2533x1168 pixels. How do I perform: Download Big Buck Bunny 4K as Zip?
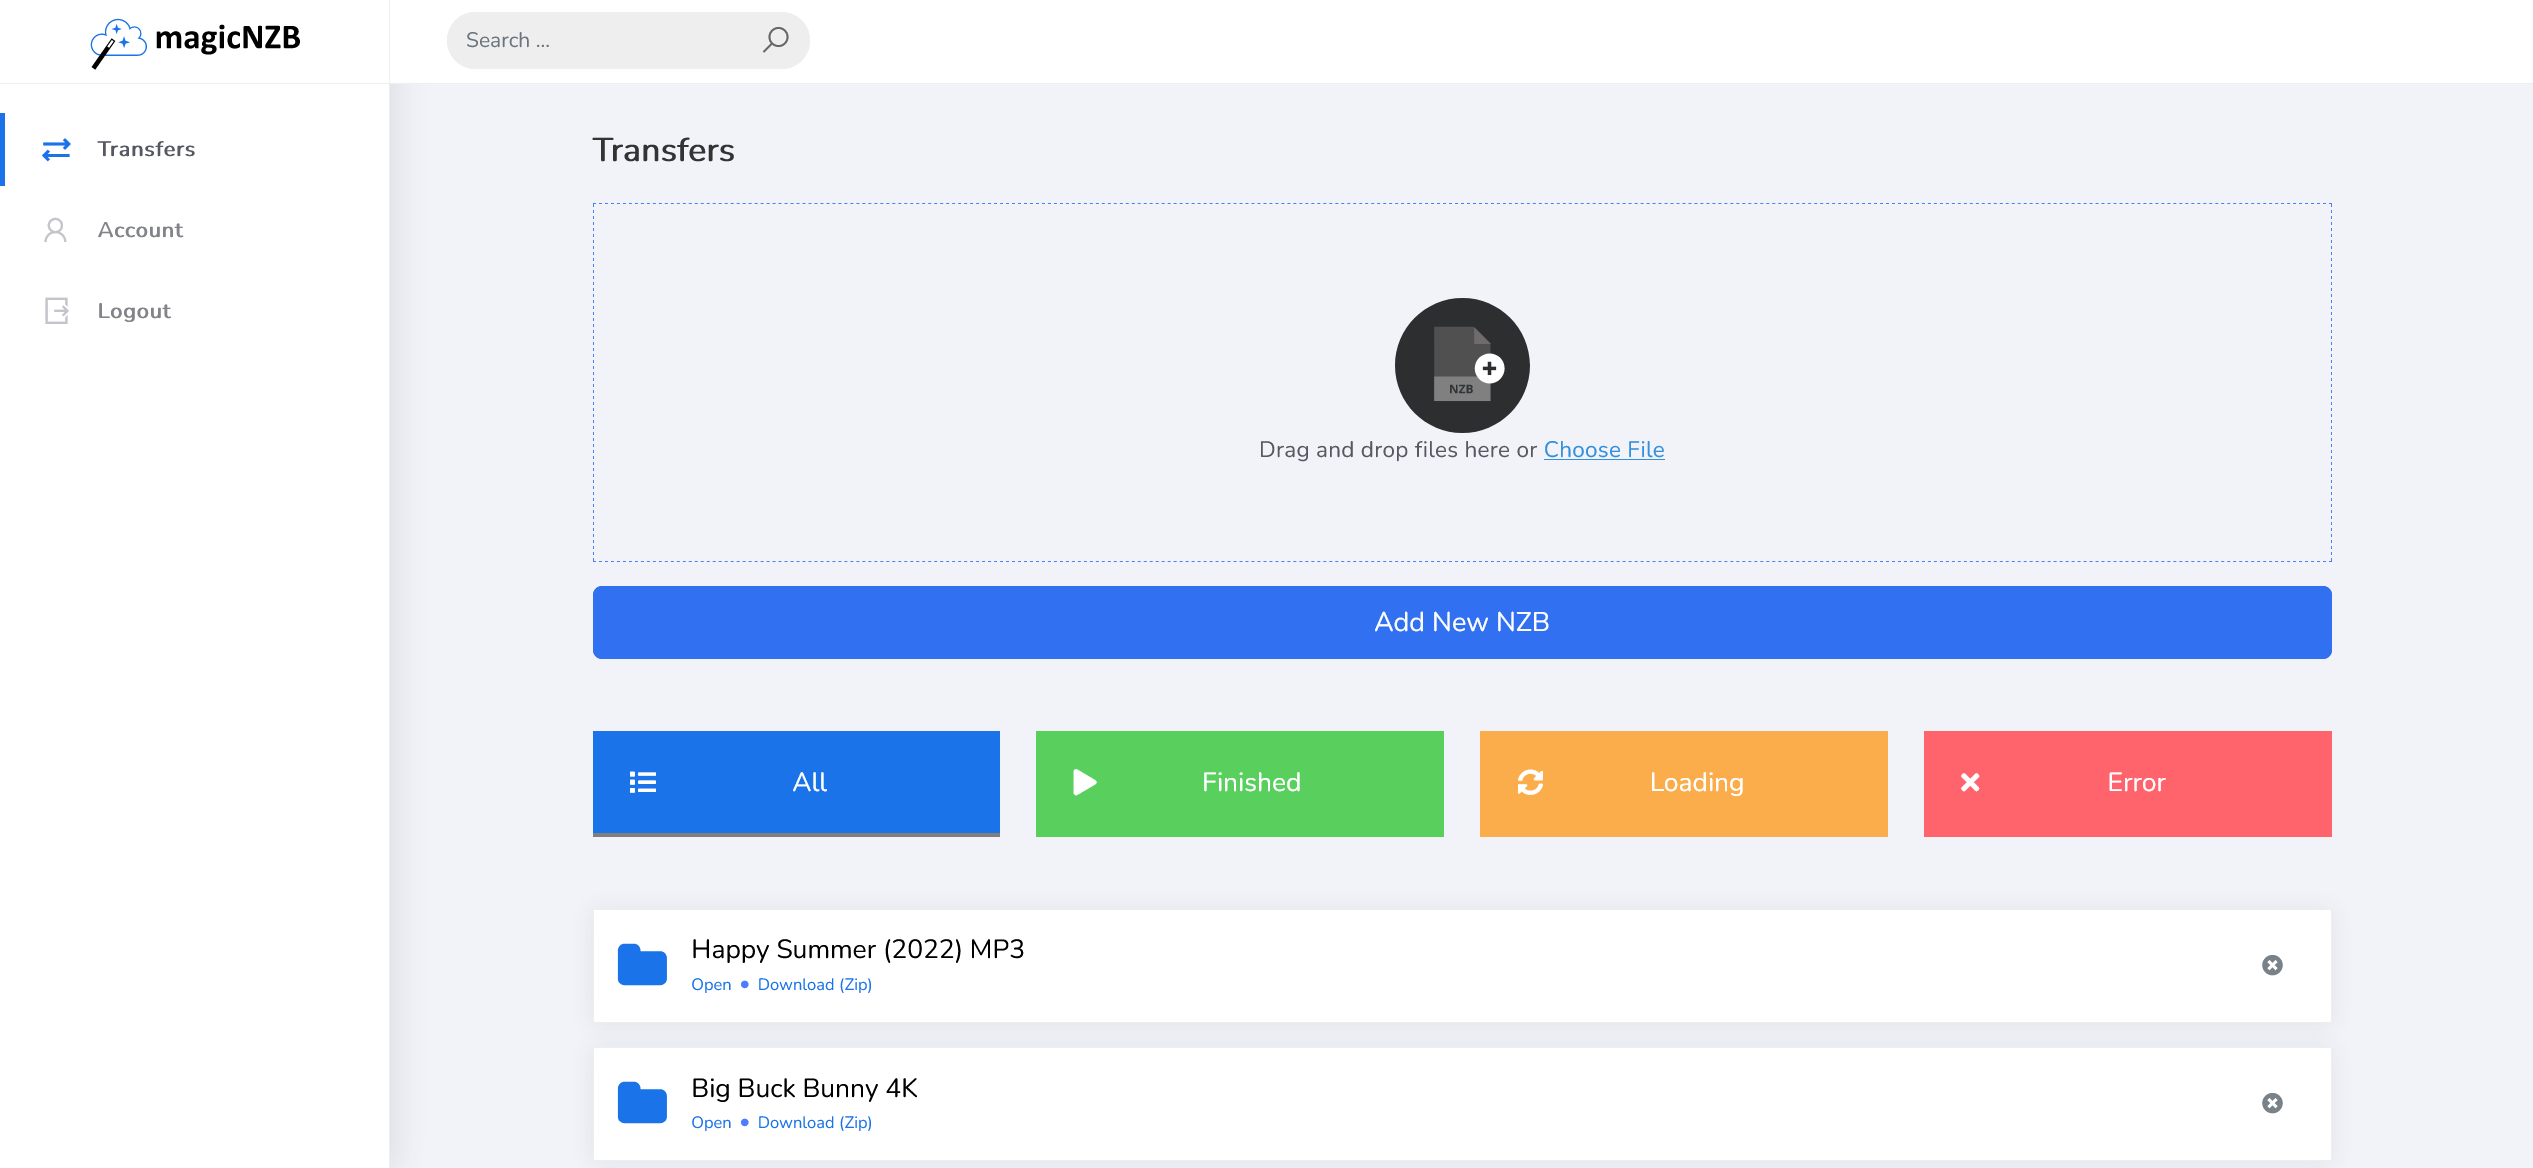(x=814, y=1123)
